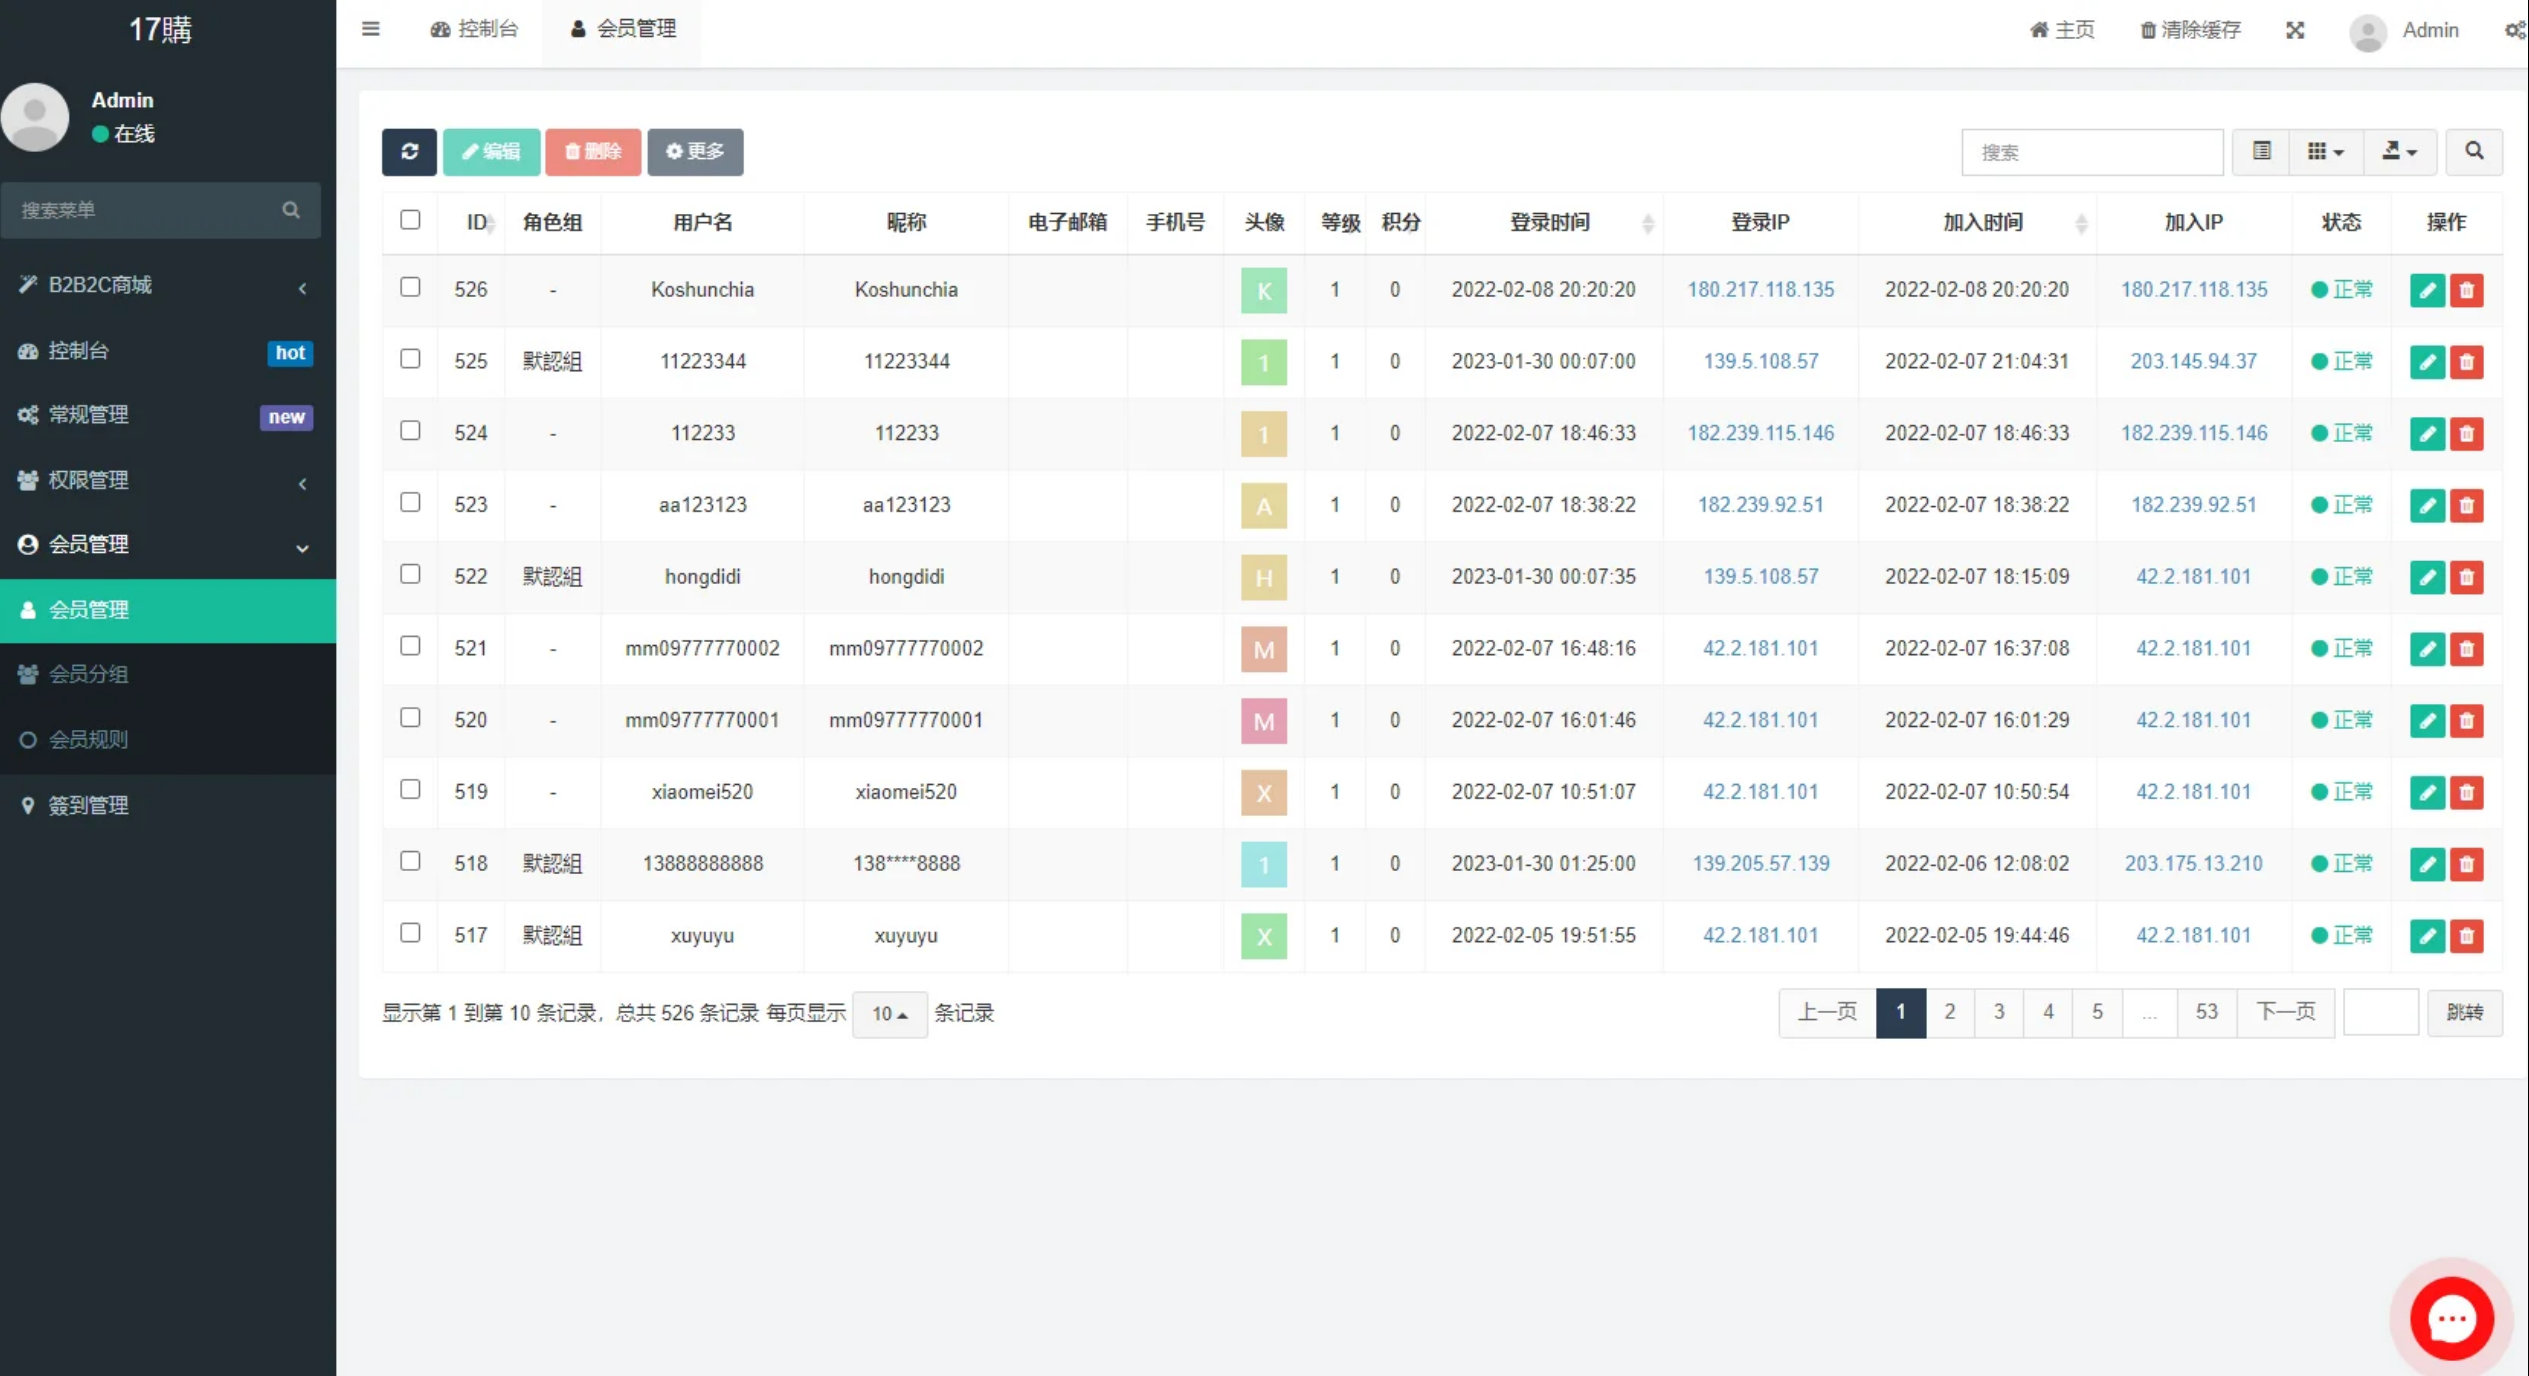2529x1376 pixels.
Task: Click the magnifier advanced search button
Action: tap(2474, 151)
